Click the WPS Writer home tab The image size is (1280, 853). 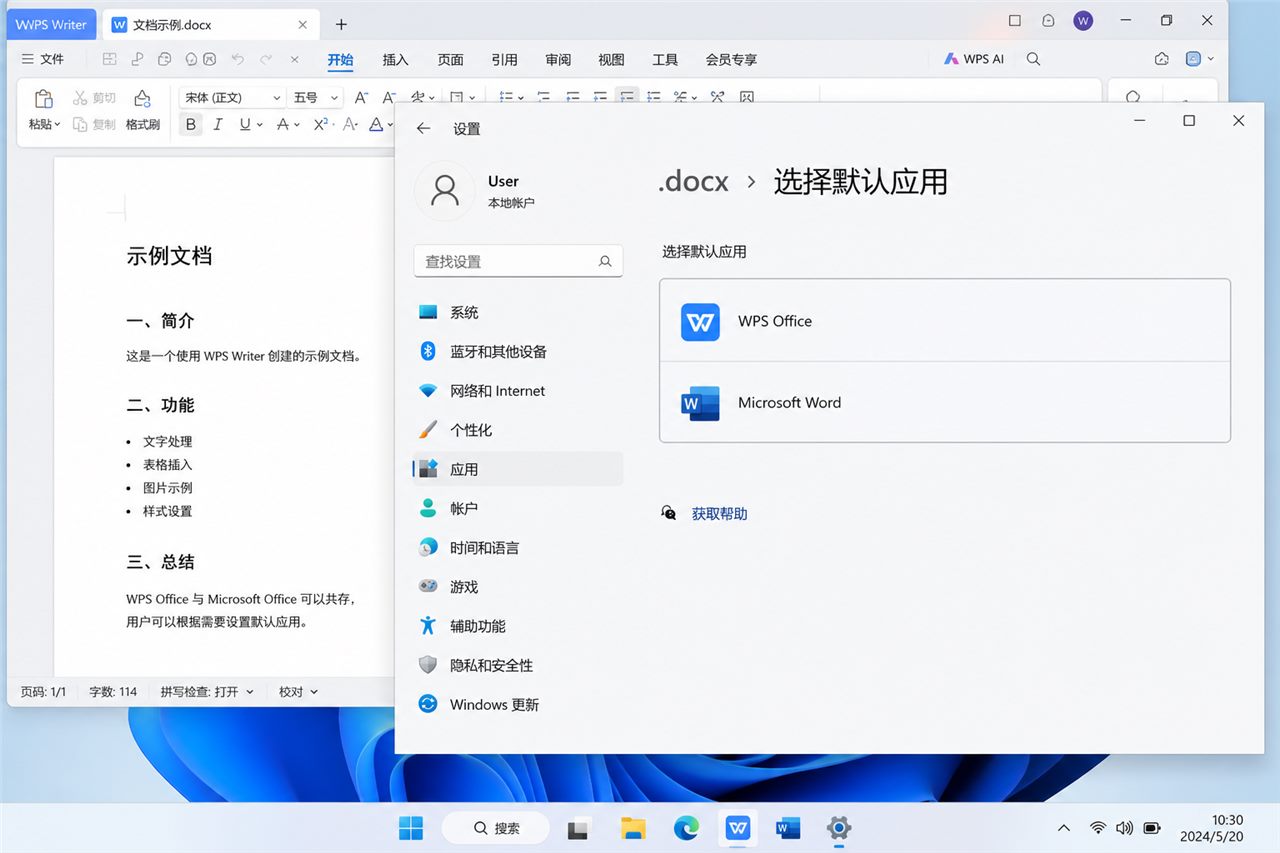point(52,24)
